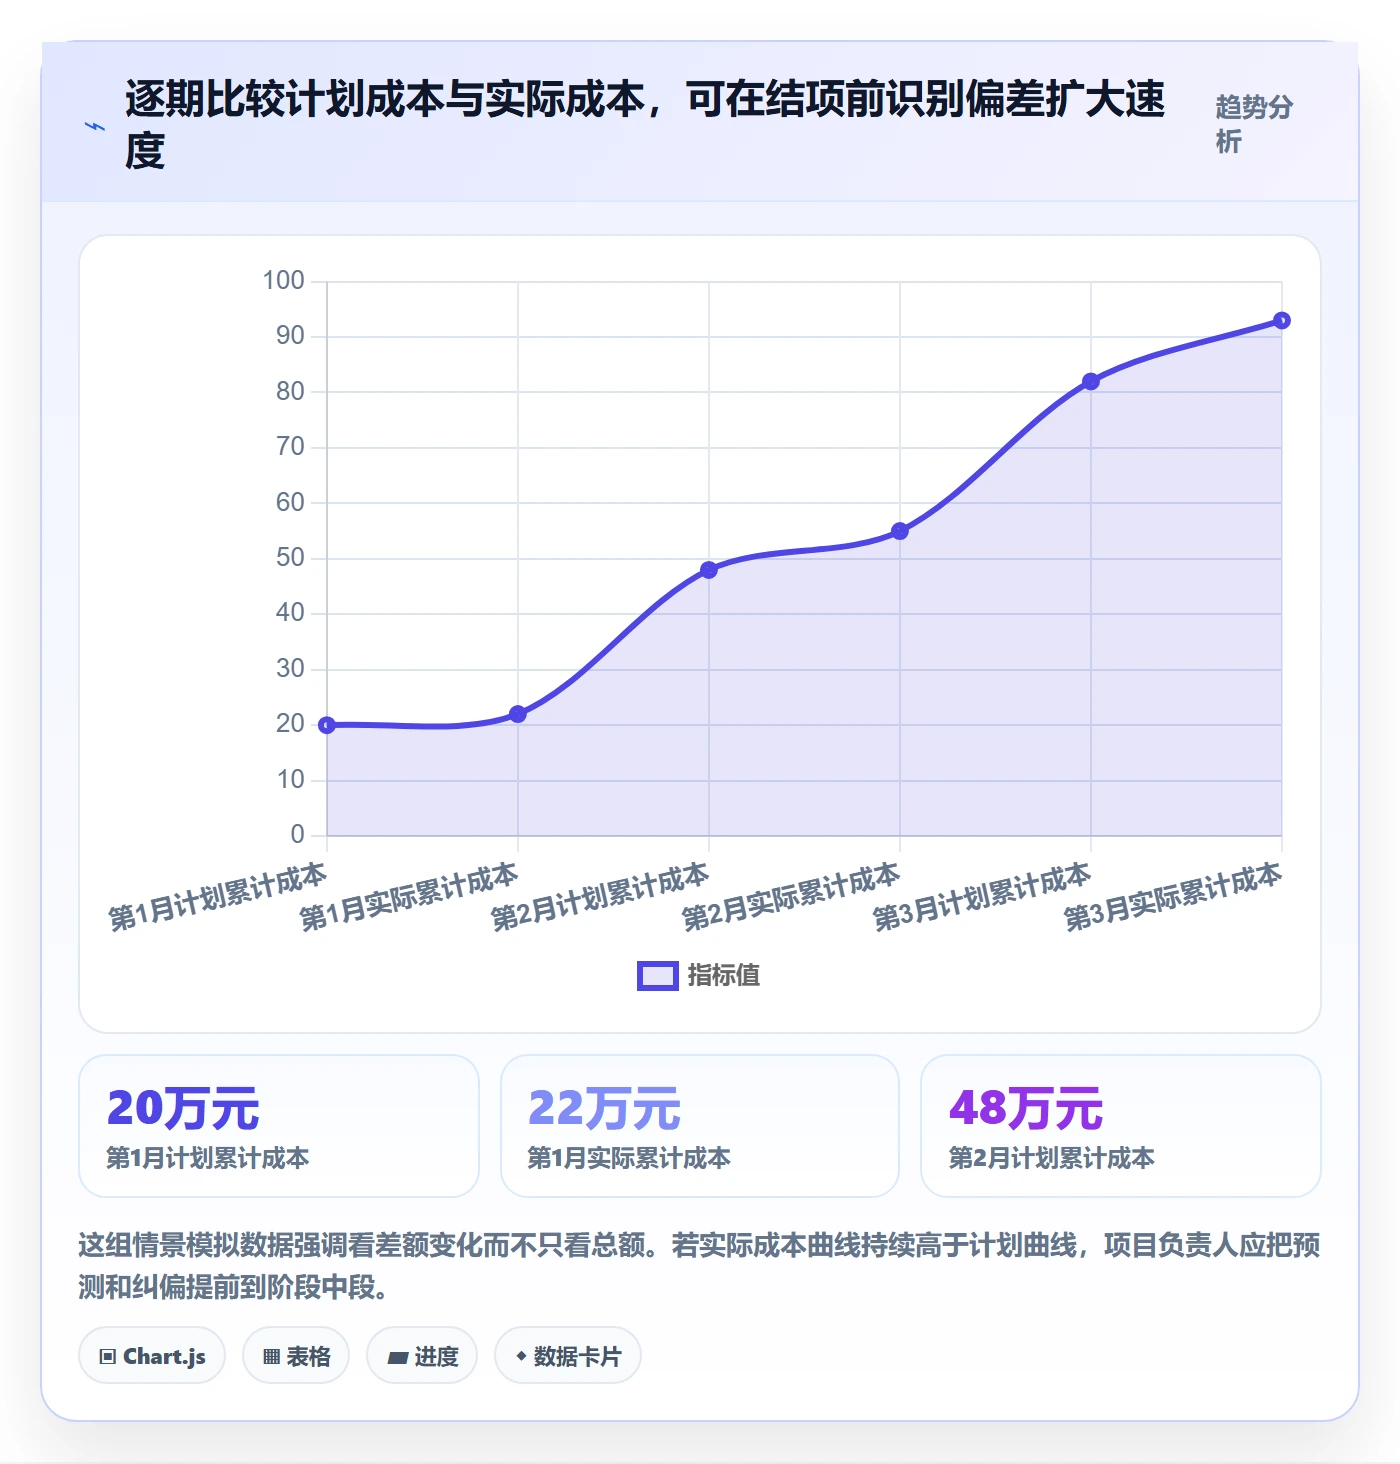Click the 表格 tag label

click(x=308, y=1357)
